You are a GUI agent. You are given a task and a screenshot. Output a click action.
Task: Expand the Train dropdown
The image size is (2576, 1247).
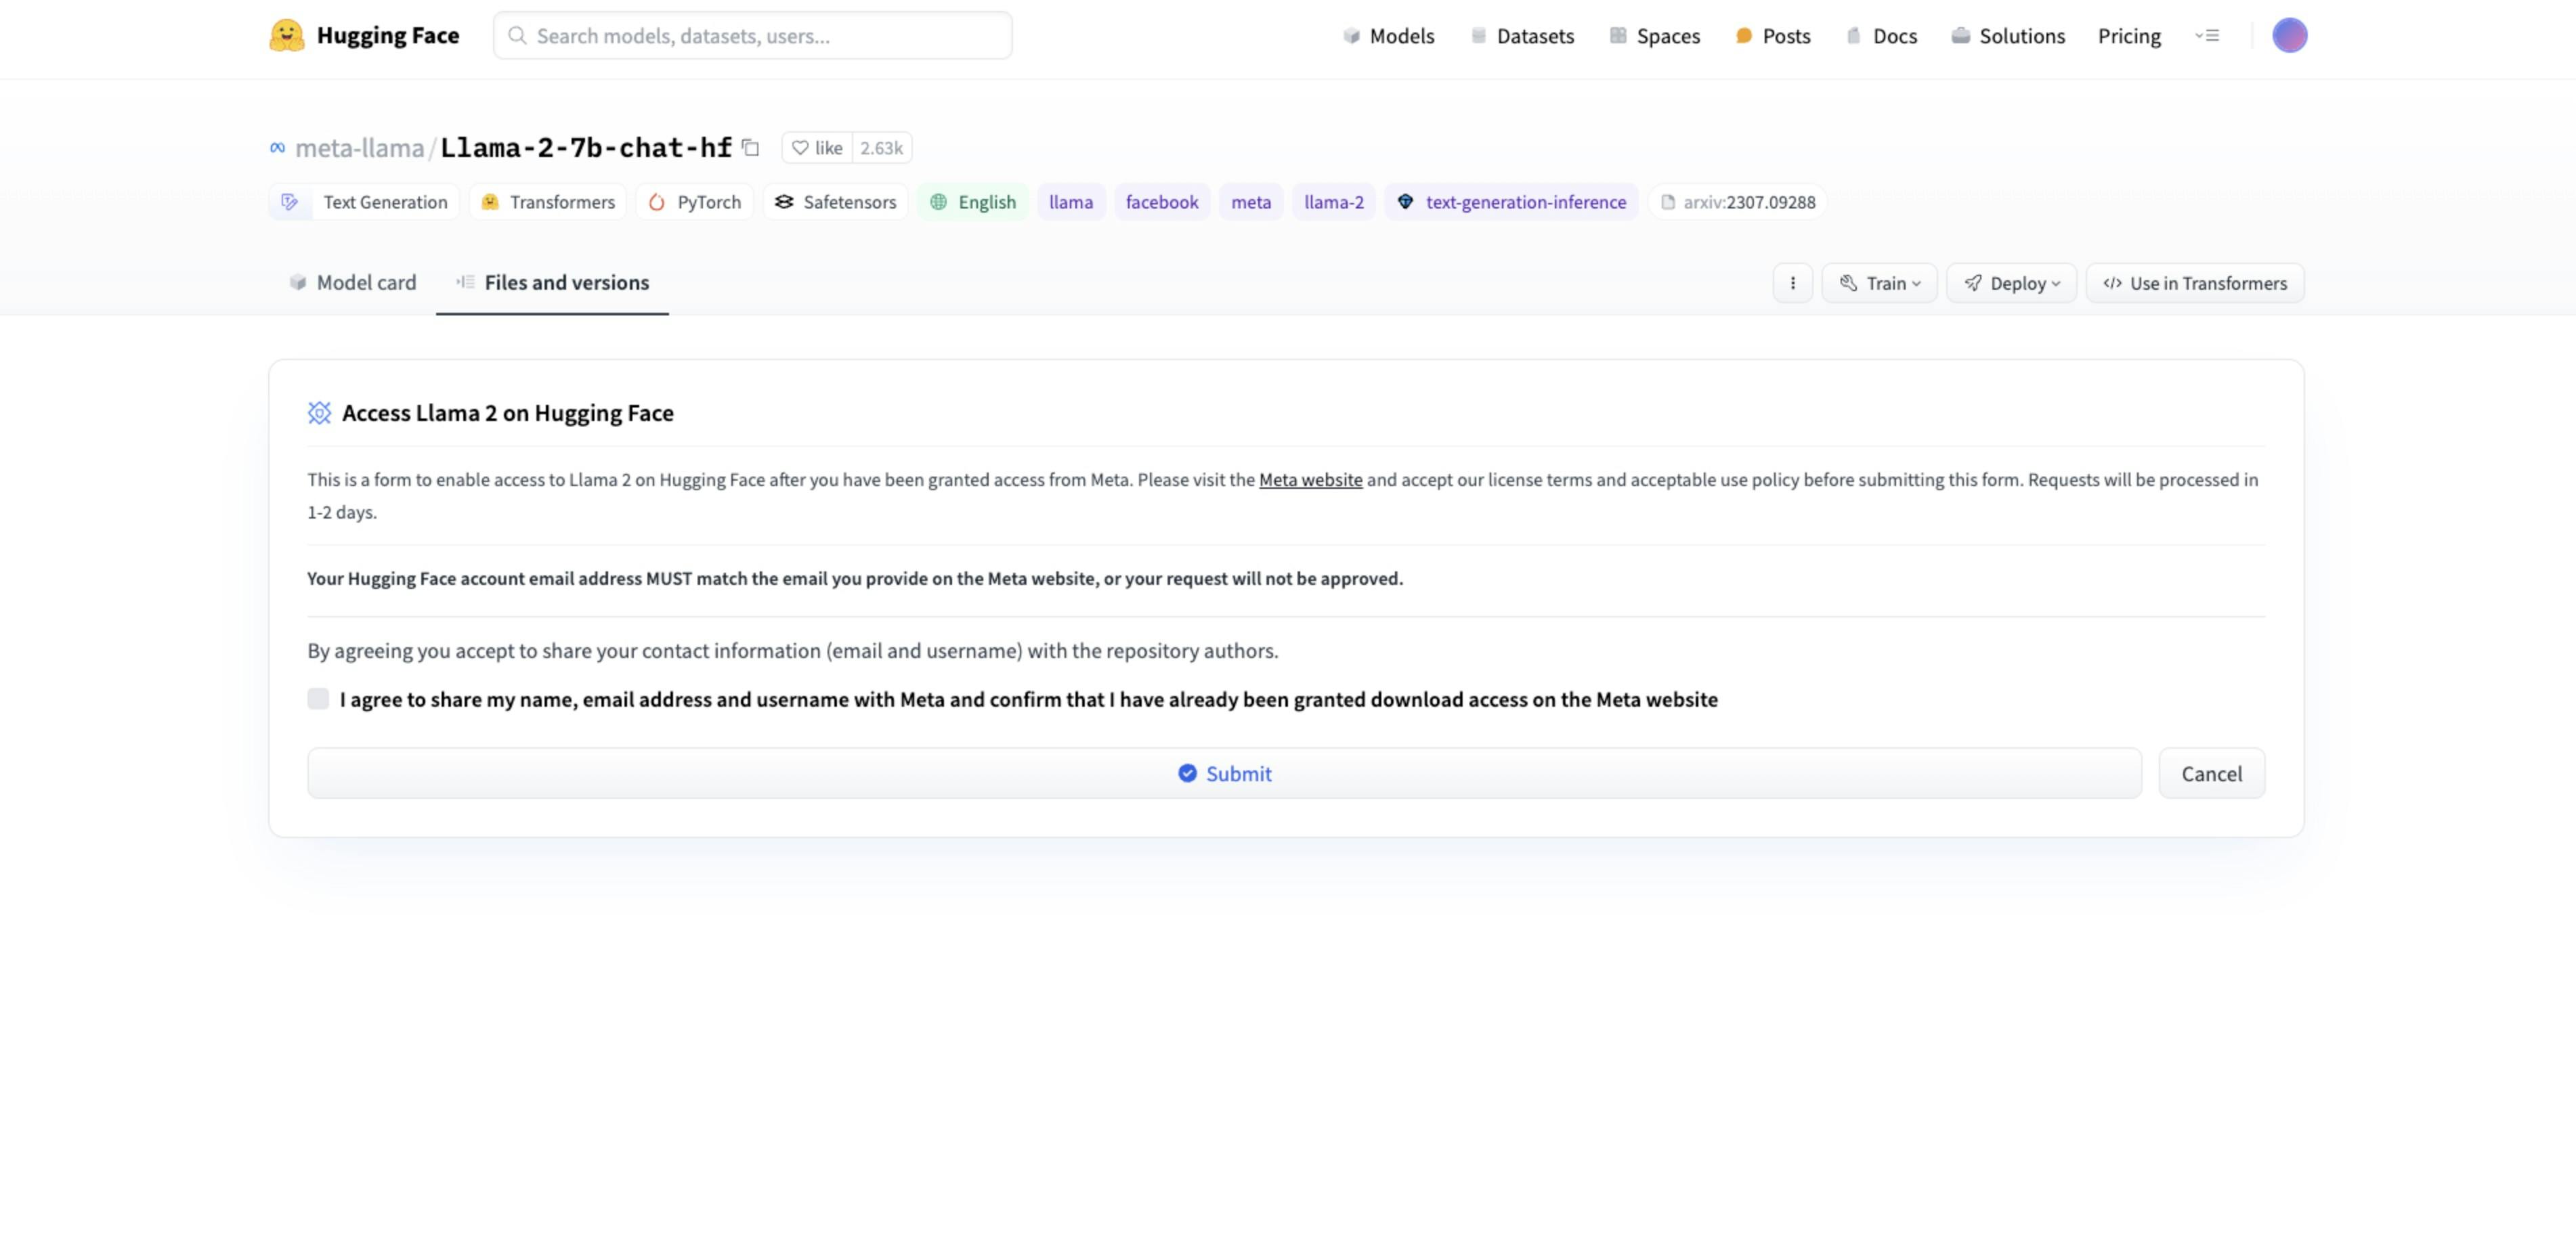[x=1879, y=283]
